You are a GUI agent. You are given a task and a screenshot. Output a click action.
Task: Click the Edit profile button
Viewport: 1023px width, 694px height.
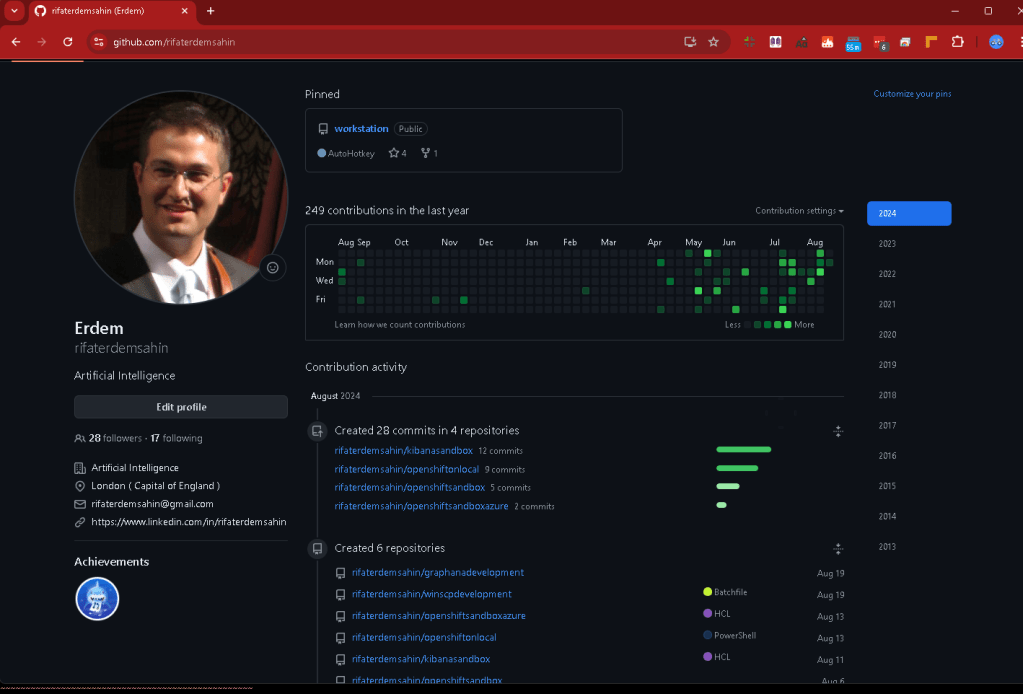coord(181,407)
